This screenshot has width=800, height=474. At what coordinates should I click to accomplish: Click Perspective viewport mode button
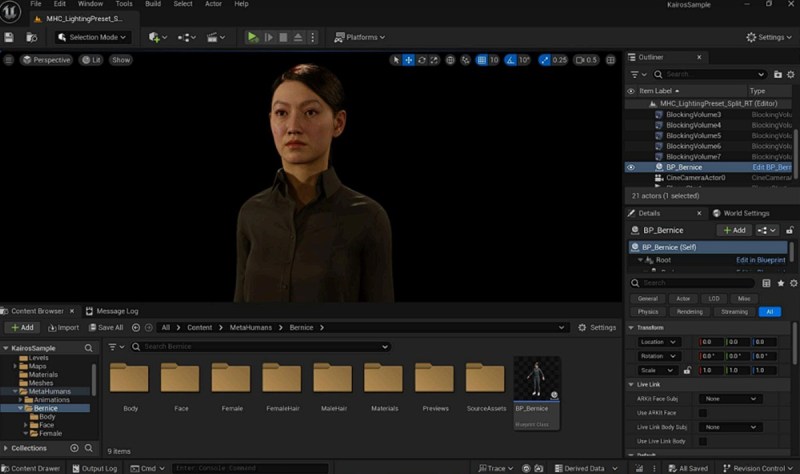click(x=46, y=60)
